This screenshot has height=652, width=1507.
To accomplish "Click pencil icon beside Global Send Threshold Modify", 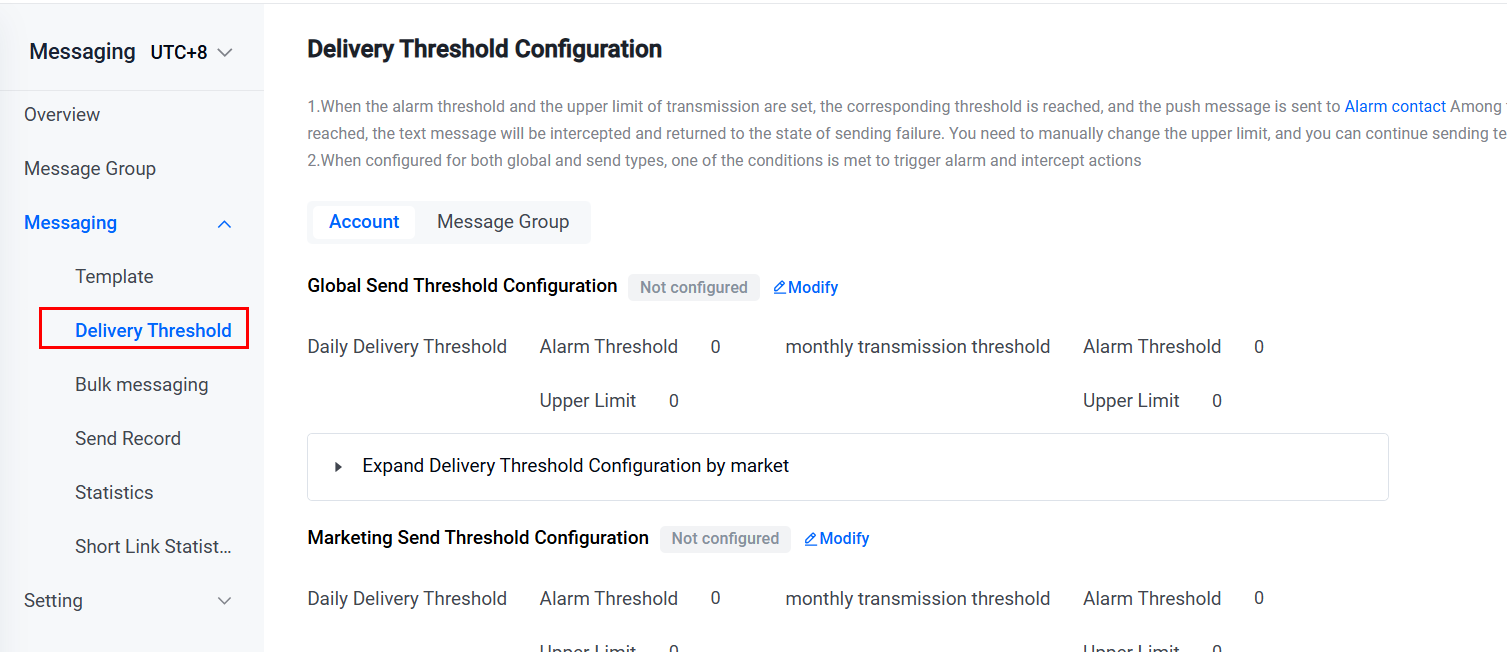I will (780, 288).
